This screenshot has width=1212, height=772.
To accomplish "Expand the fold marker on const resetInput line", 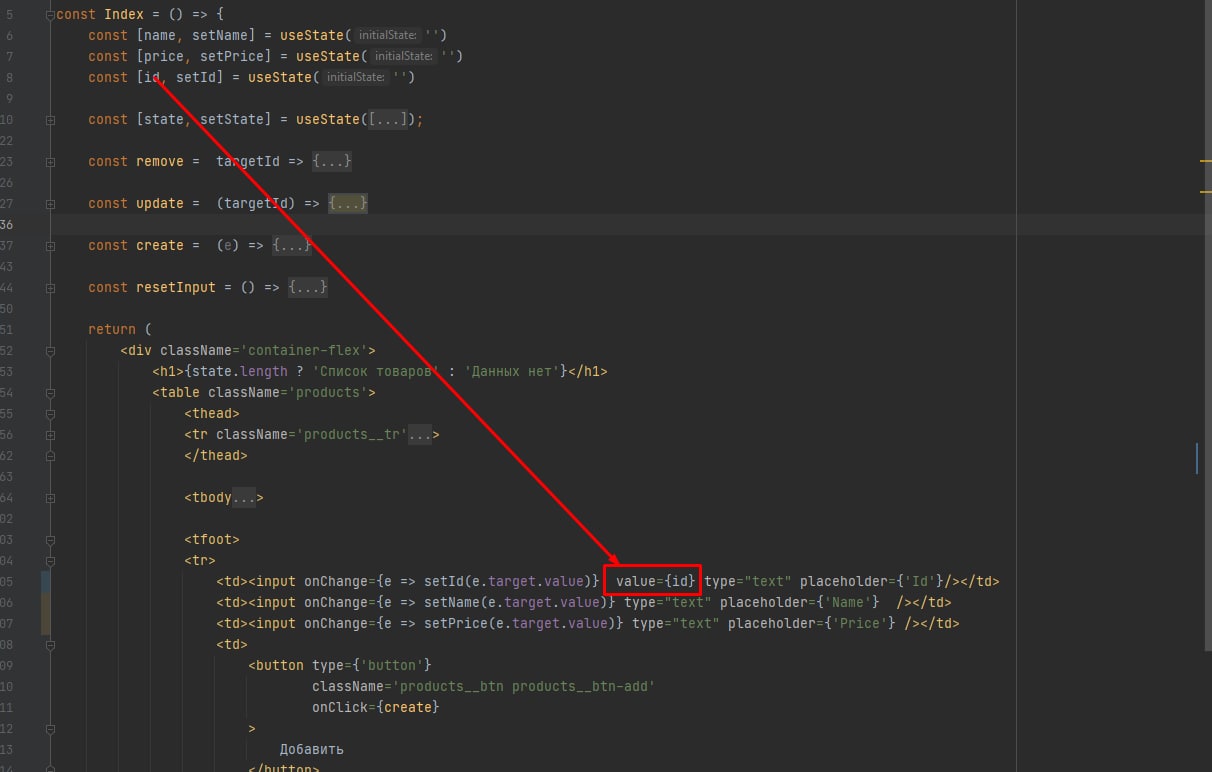I will (x=50, y=287).
